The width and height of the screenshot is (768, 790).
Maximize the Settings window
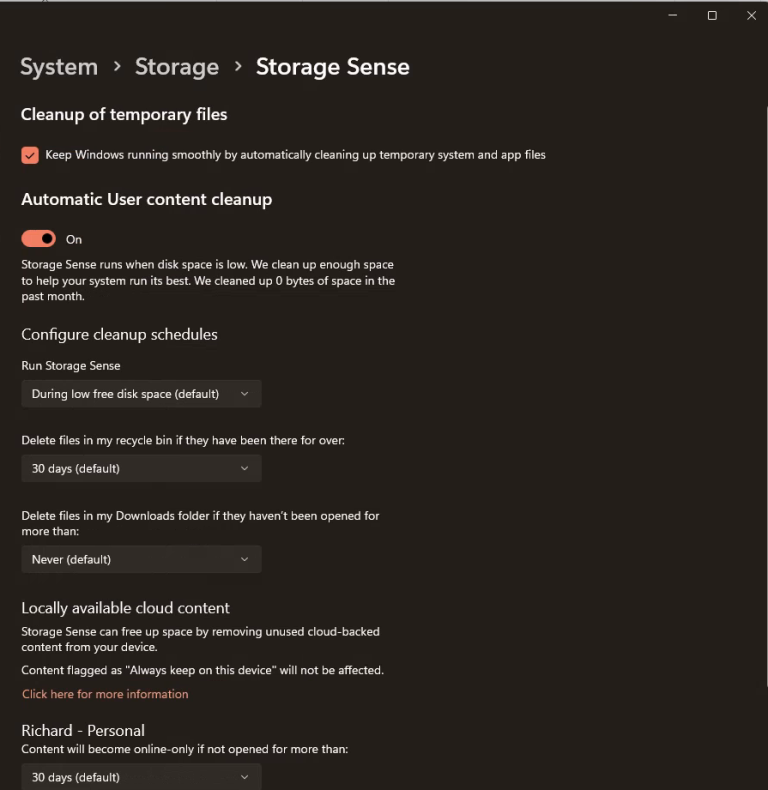(712, 16)
